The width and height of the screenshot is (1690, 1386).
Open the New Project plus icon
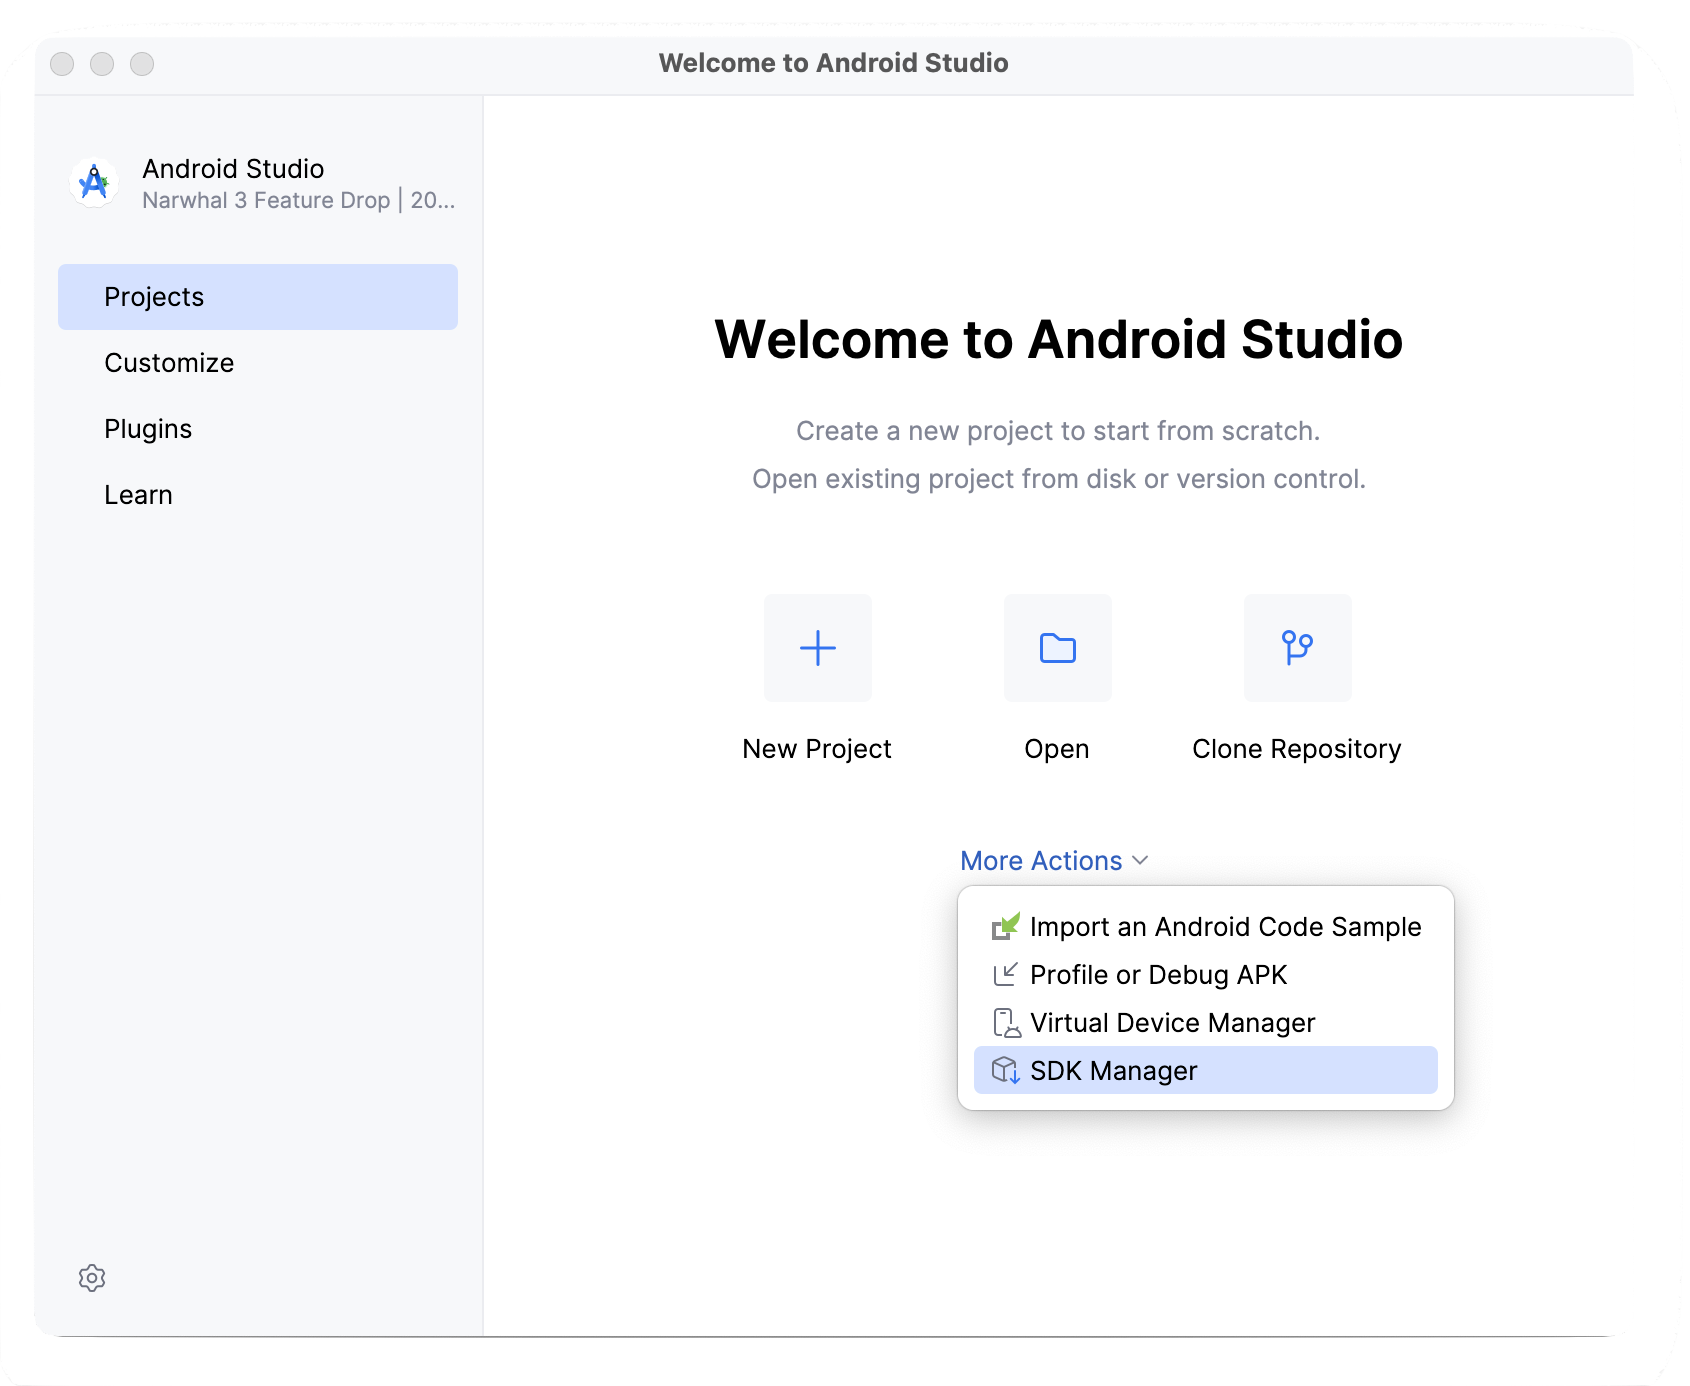click(x=817, y=648)
